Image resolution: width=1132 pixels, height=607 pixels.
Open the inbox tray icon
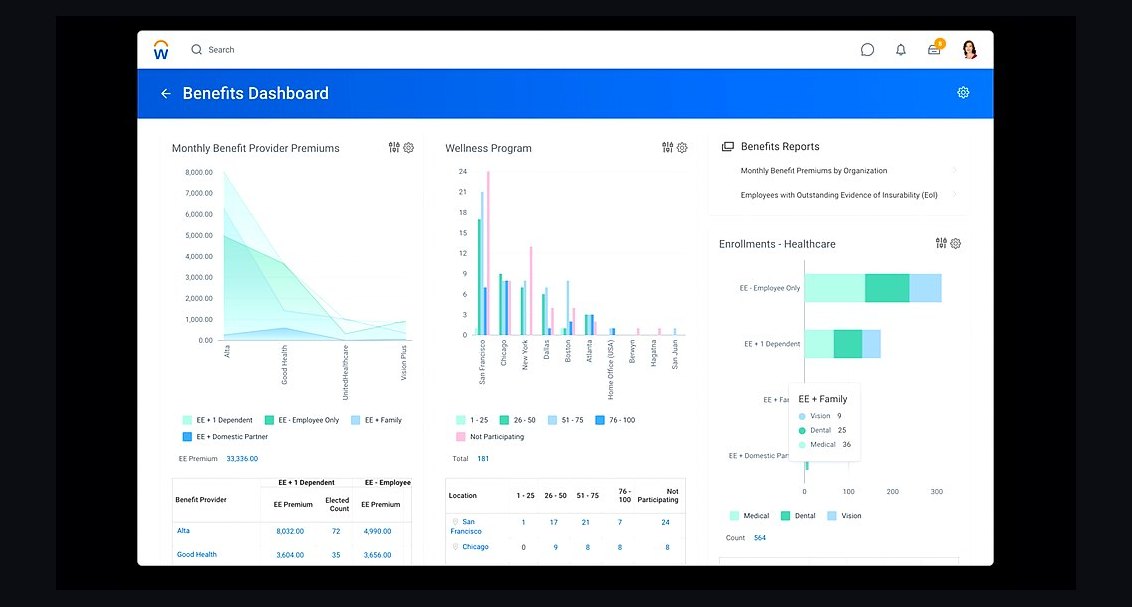click(x=934, y=50)
